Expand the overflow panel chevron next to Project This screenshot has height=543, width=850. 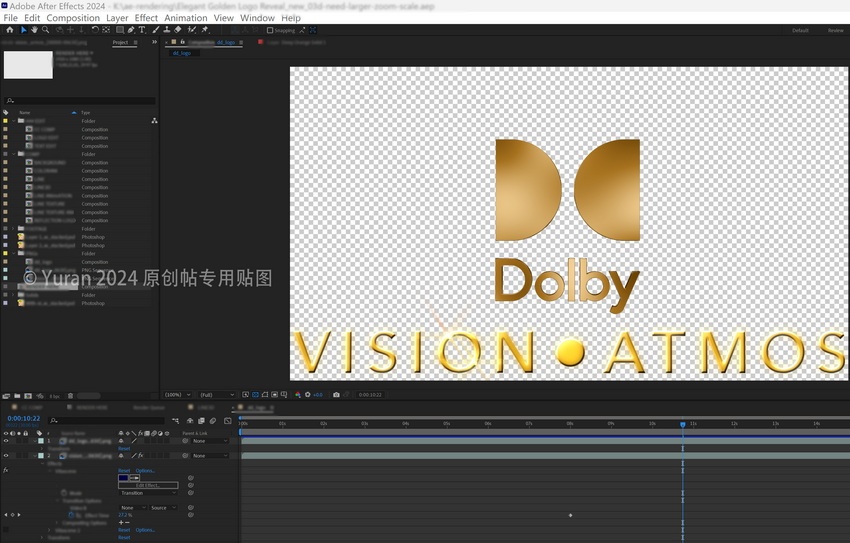click(x=154, y=42)
